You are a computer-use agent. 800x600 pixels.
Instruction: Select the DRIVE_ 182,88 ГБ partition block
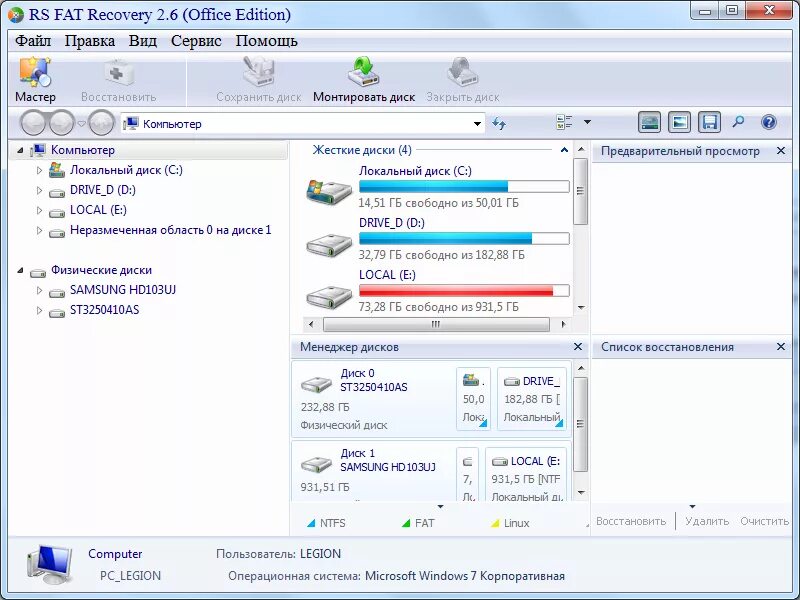pyautogui.click(x=532, y=399)
